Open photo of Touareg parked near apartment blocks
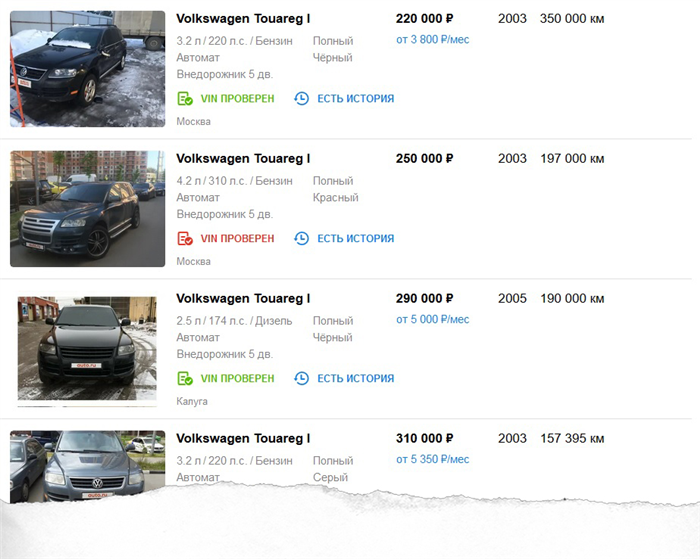The height and width of the screenshot is (559, 700). coord(88,209)
